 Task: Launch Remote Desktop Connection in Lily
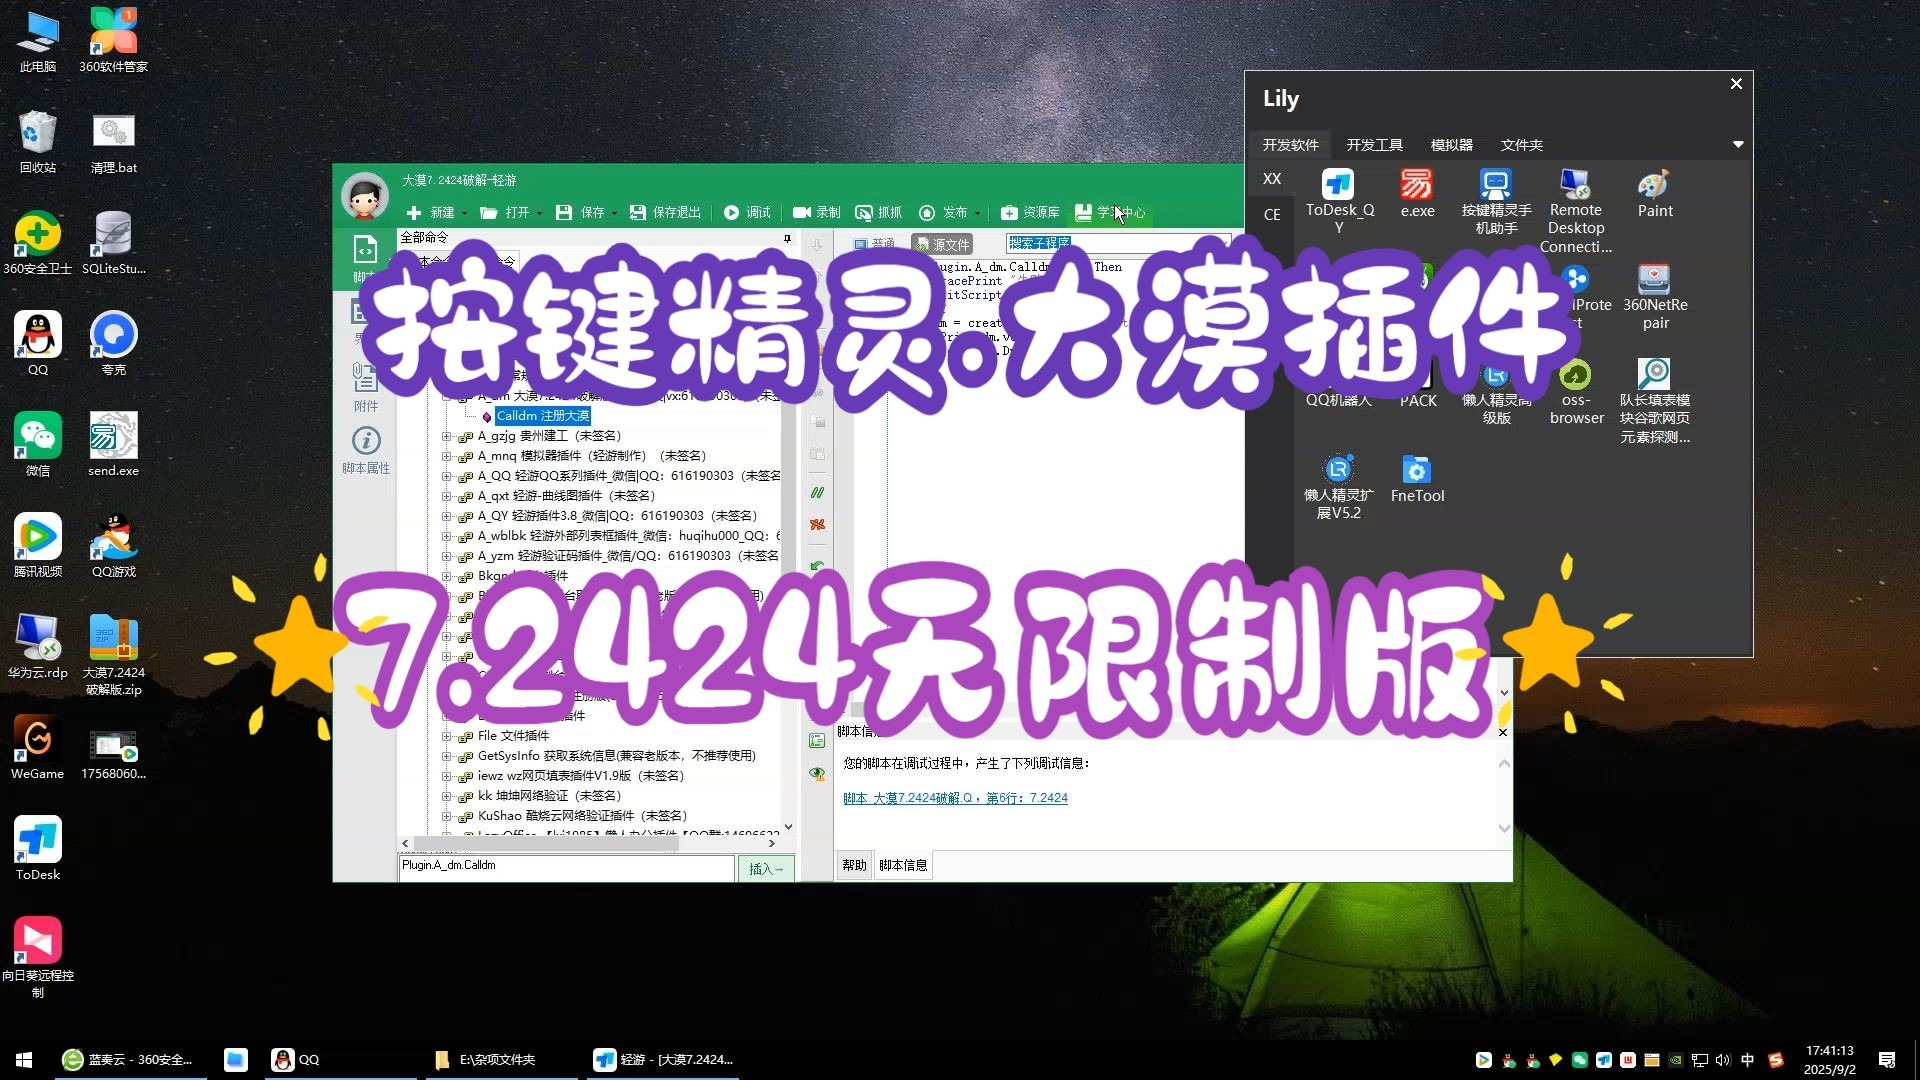pyautogui.click(x=1575, y=210)
